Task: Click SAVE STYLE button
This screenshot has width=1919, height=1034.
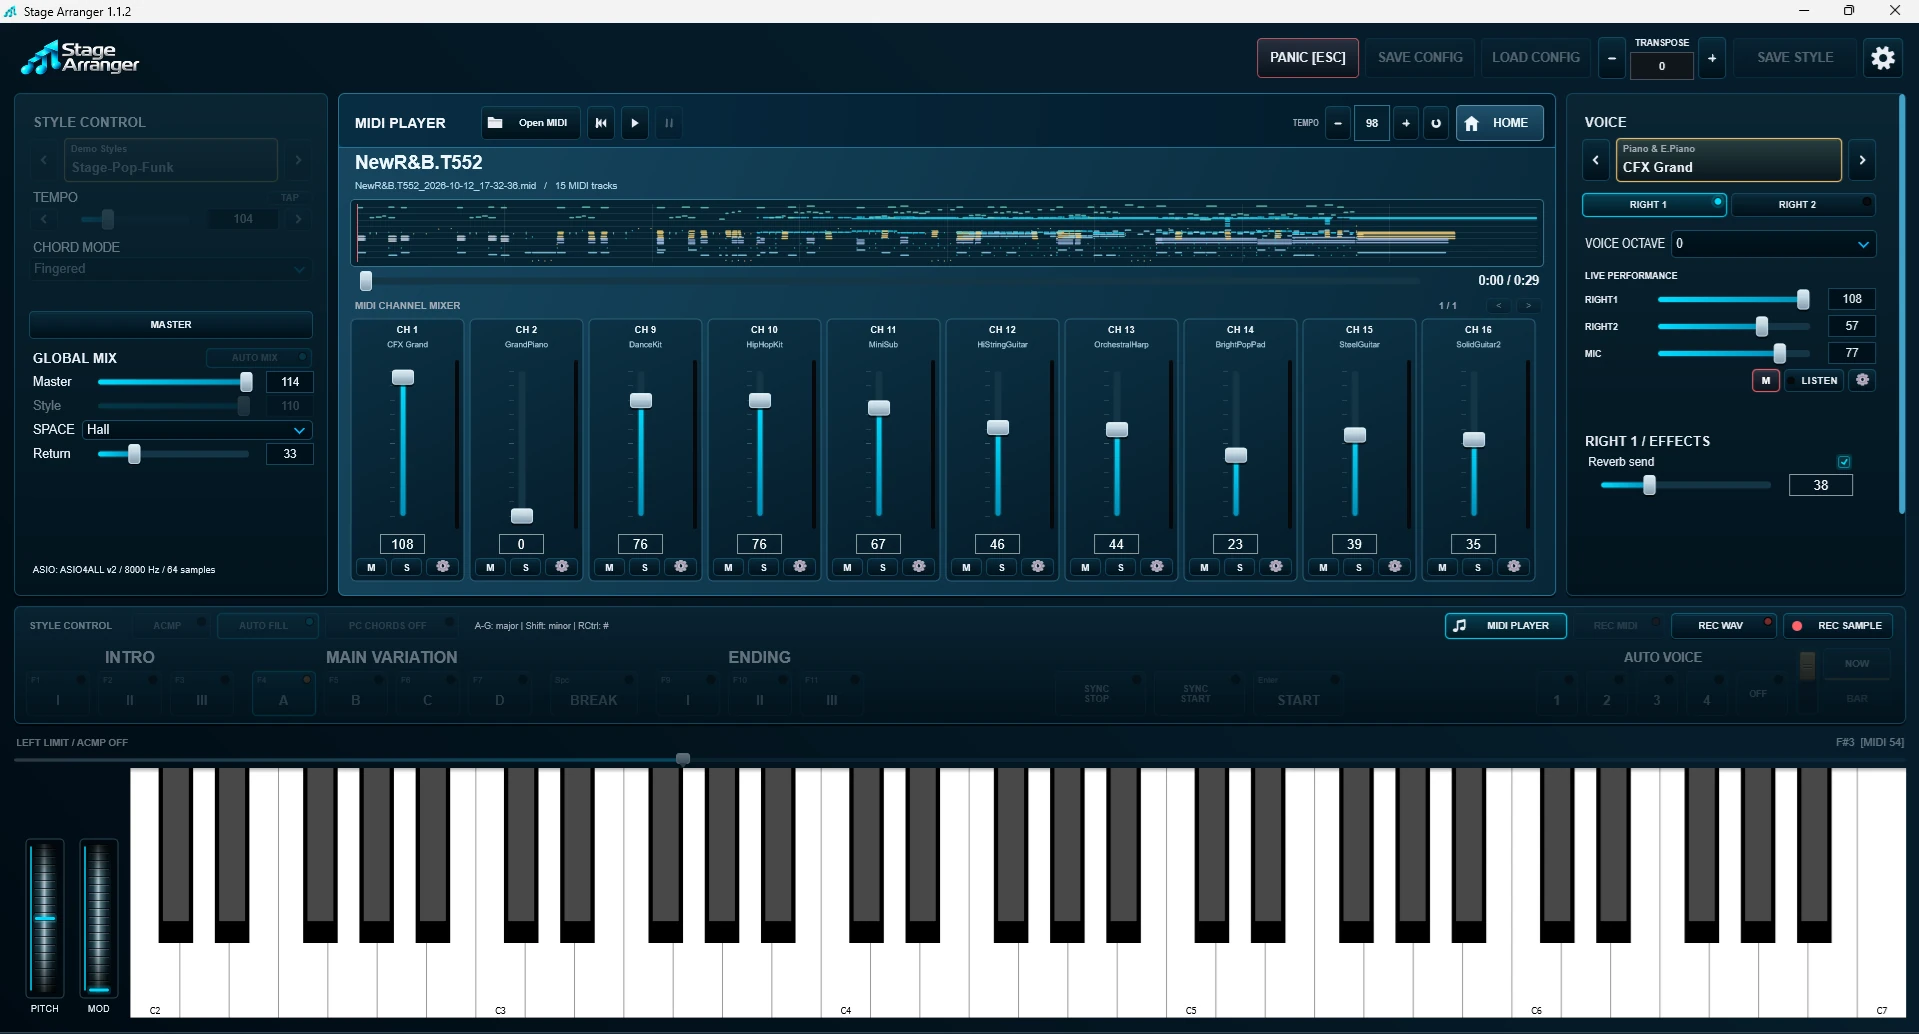Action: coord(1795,58)
